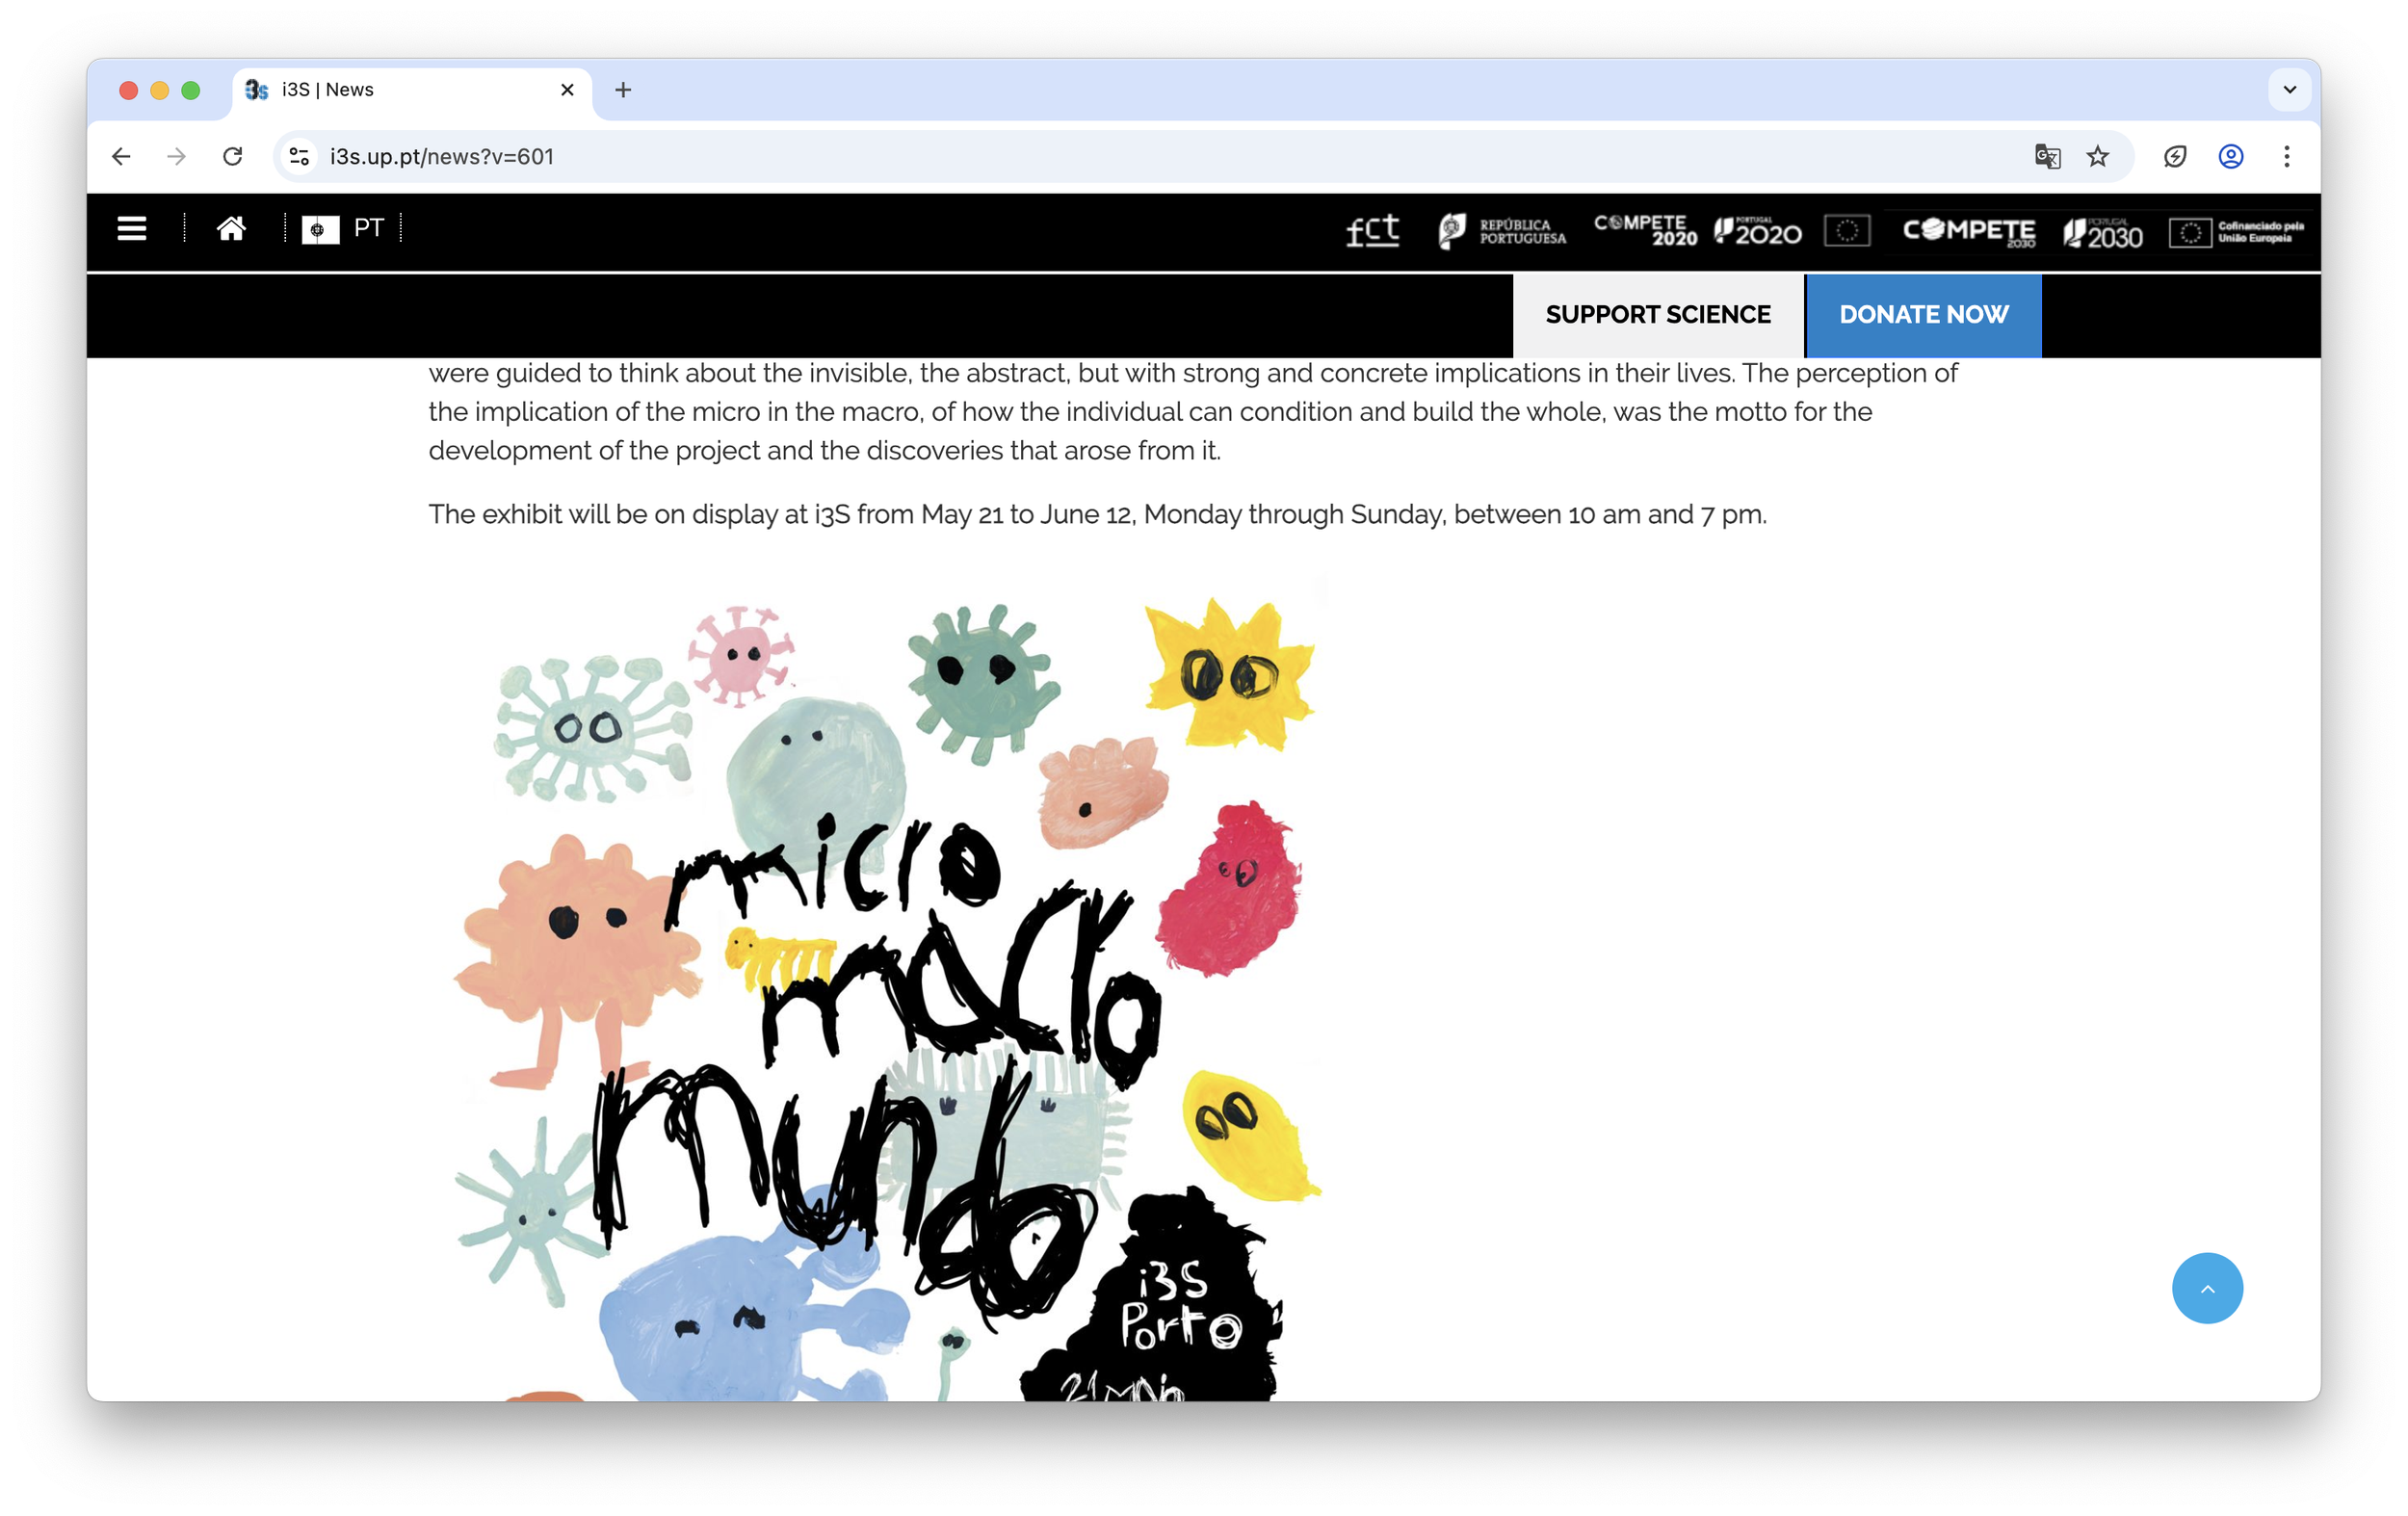This screenshot has width=2408, height=1516.
Task: Click the Portugal 2020 logo
Action: pyautogui.click(x=1756, y=231)
